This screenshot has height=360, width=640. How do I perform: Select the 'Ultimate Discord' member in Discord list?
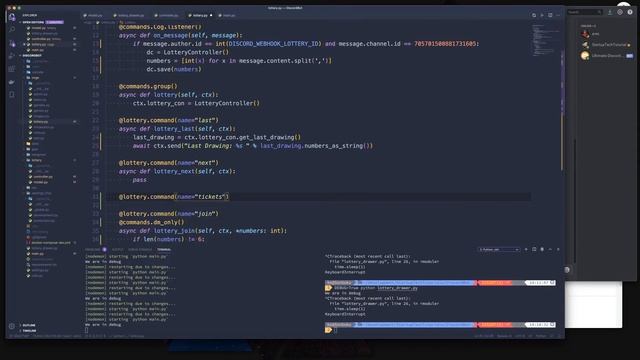pos(607,56)
